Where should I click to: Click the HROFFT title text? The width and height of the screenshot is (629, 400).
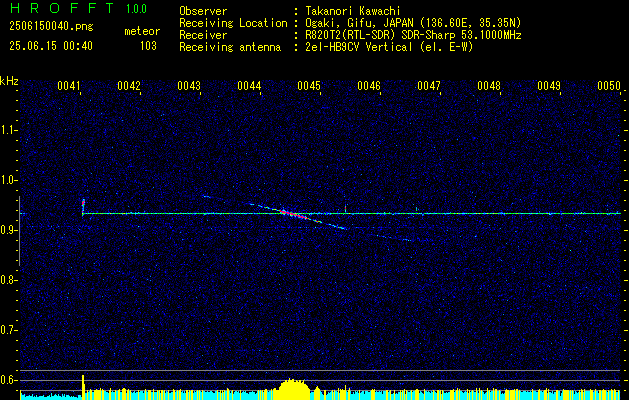point(62,8)
